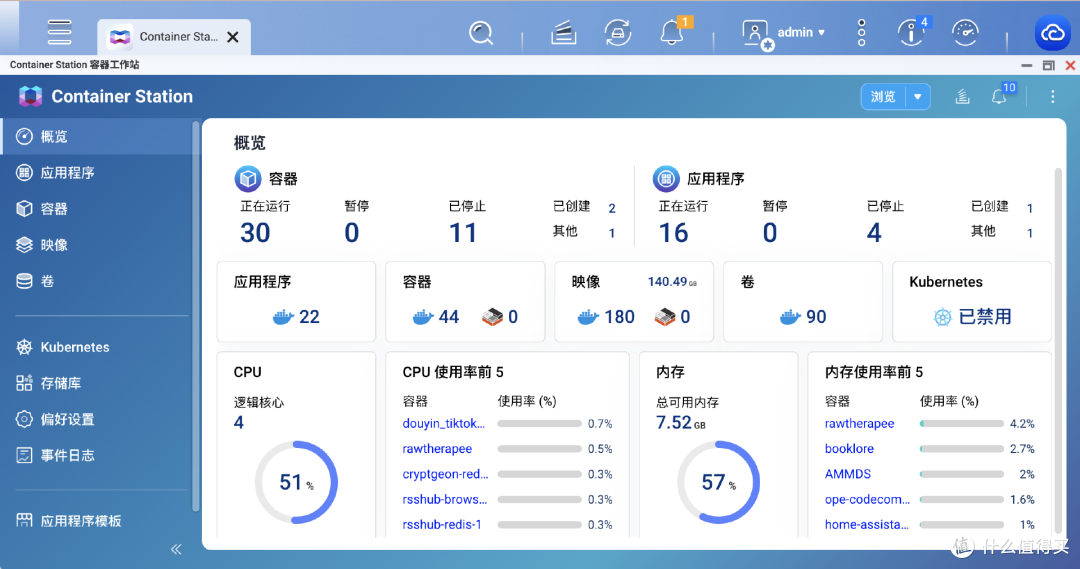The image size is (1080, 569).
Task: Click the 140.49 GB image size value
Action: [672, 282]
